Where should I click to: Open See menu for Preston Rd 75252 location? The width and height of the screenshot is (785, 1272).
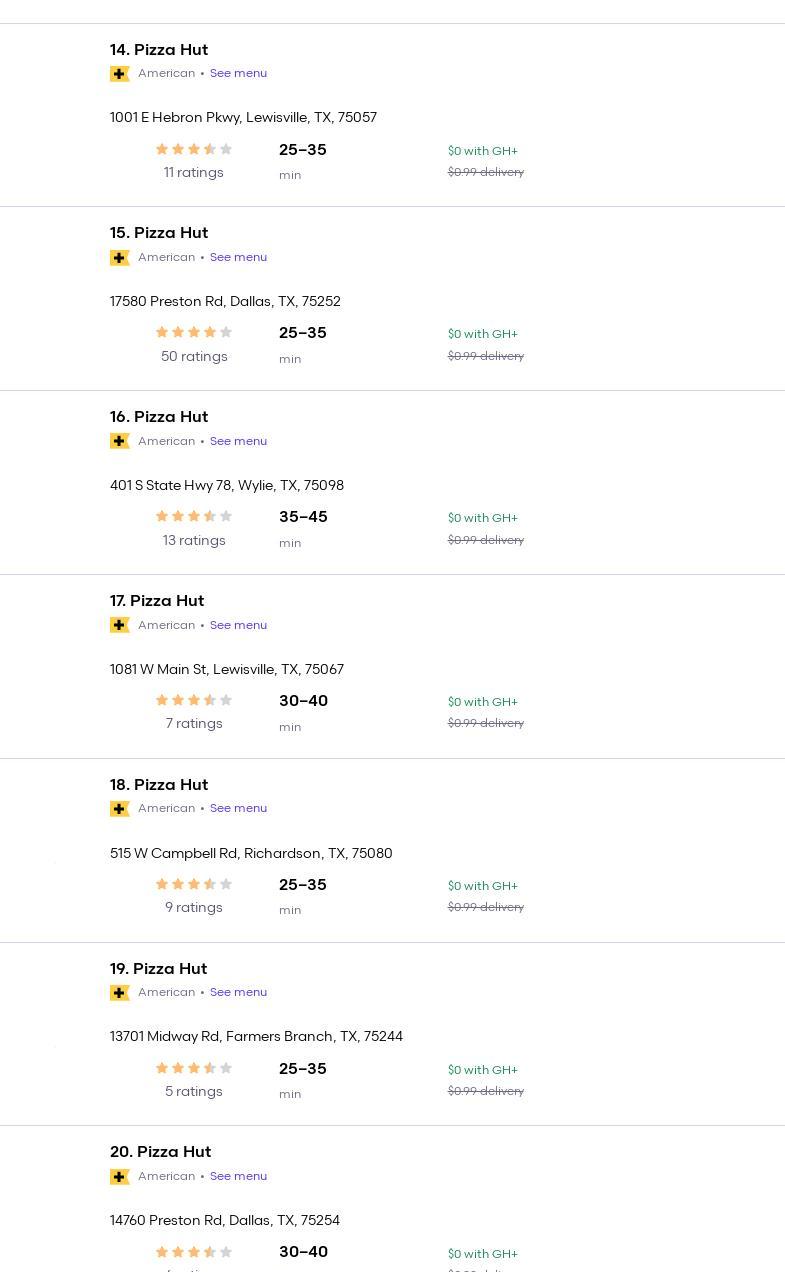pos(238,257)
